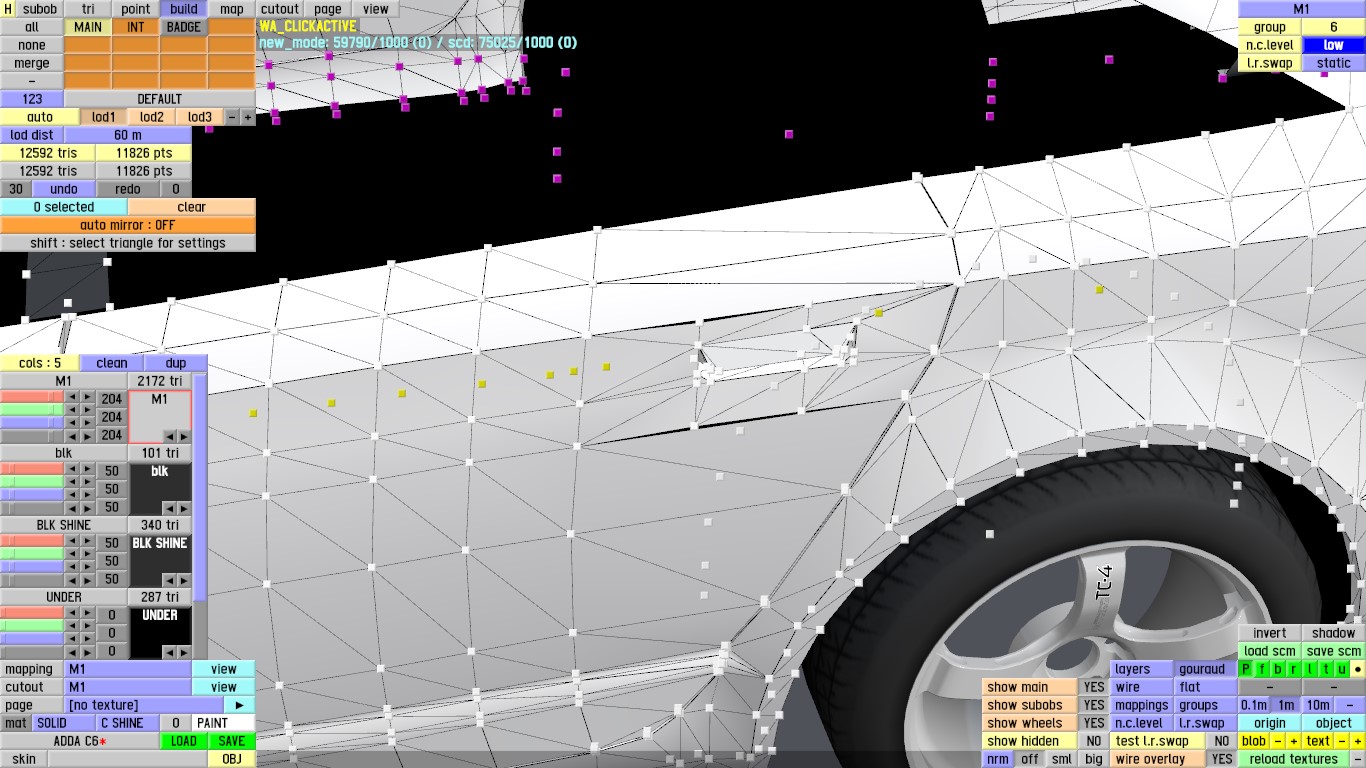Change the lod dist 60 m value
The image size is (1366, 768).
pyautogui.click(x=128, y=135)
